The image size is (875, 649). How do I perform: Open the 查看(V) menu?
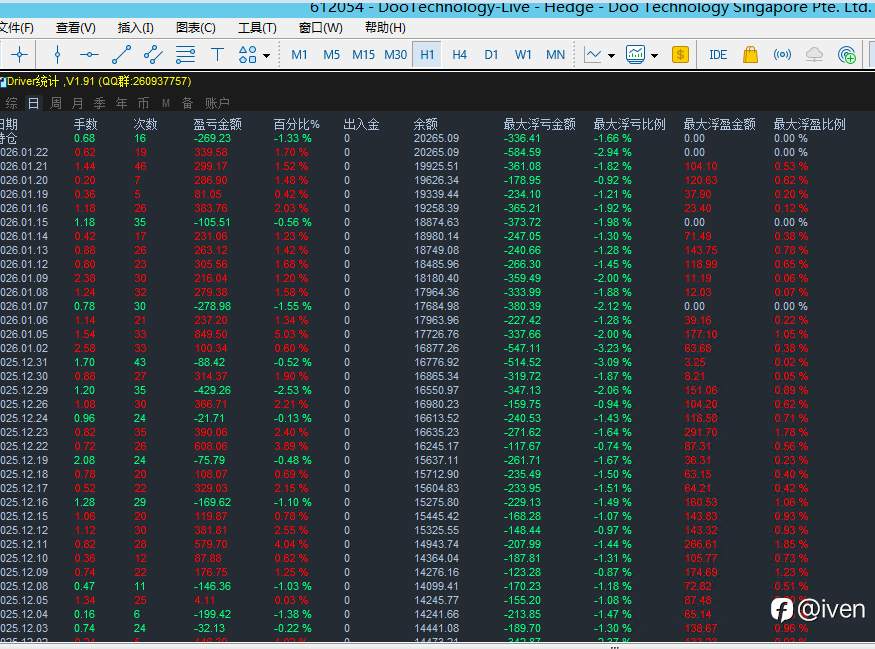coord(76,28)
